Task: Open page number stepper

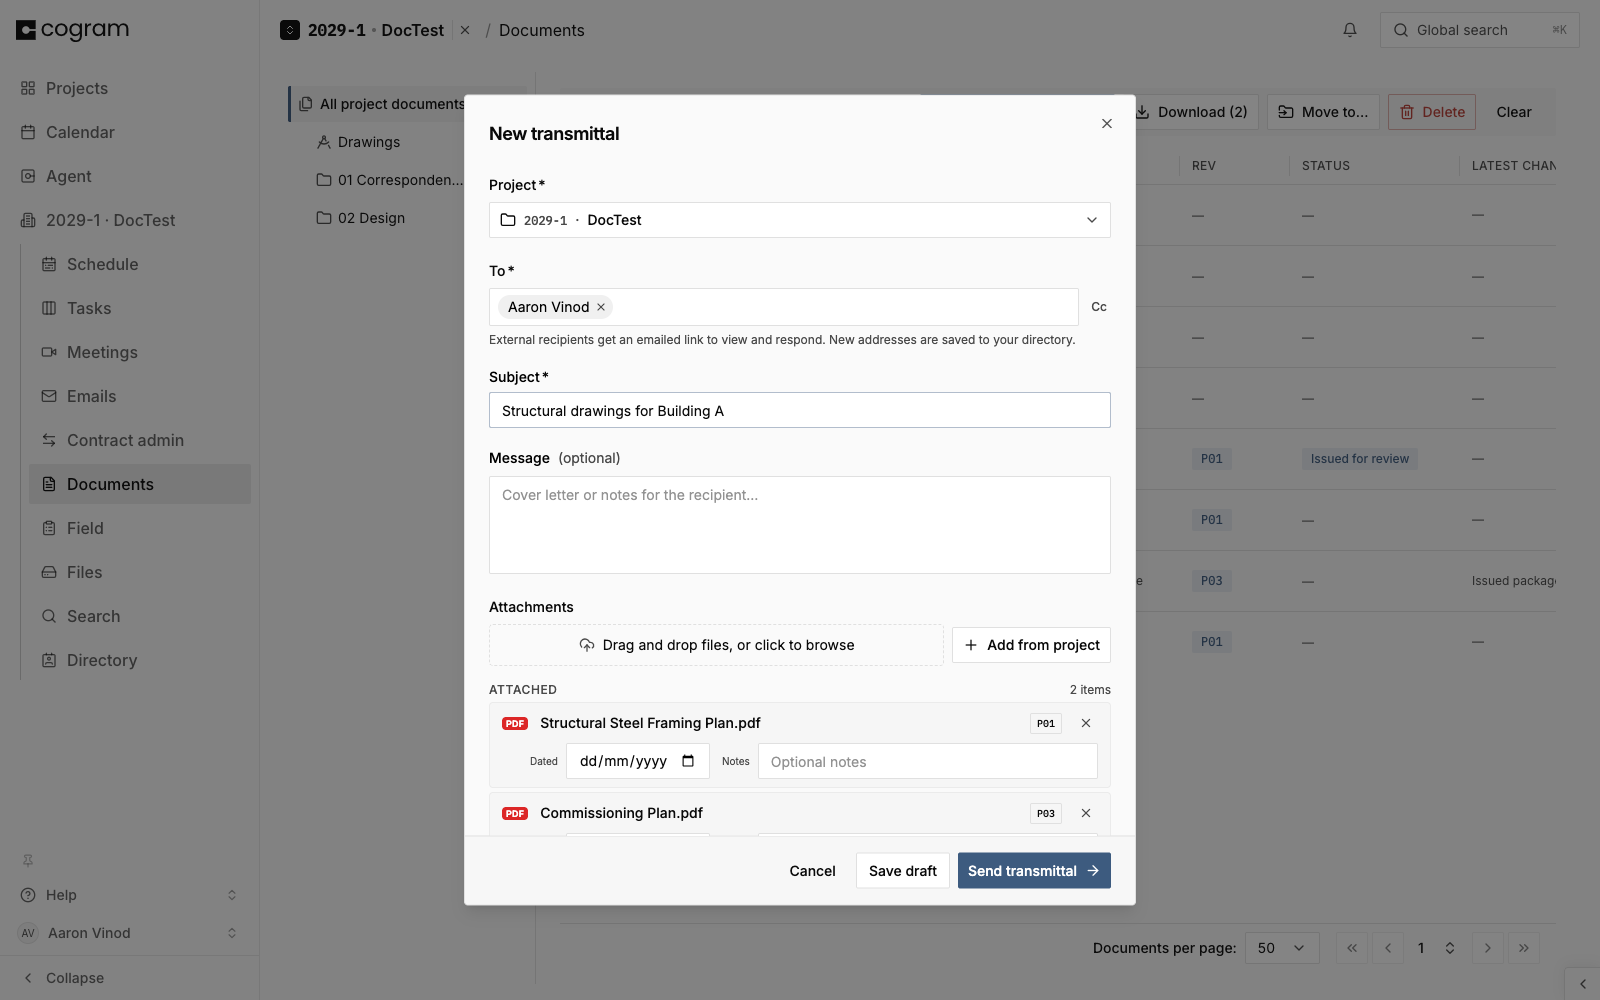Action: point(1450,948)
